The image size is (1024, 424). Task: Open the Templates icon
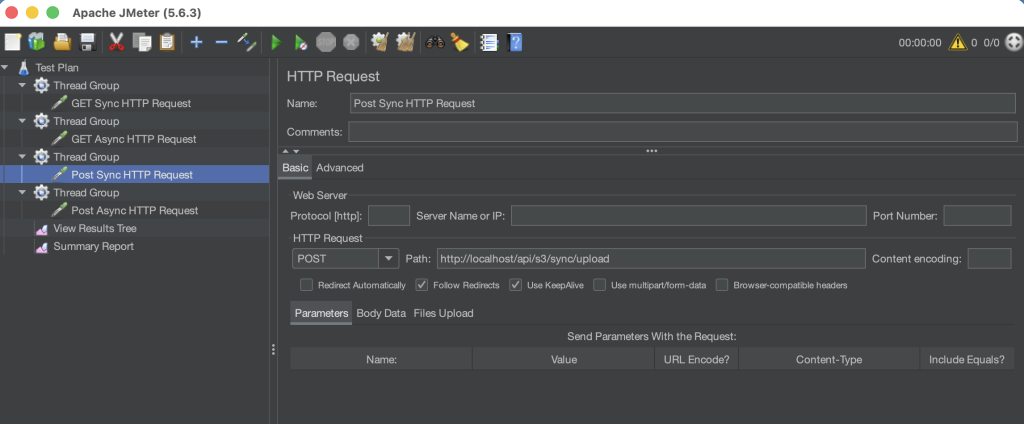pyautogui.click(x=37, y=42)
